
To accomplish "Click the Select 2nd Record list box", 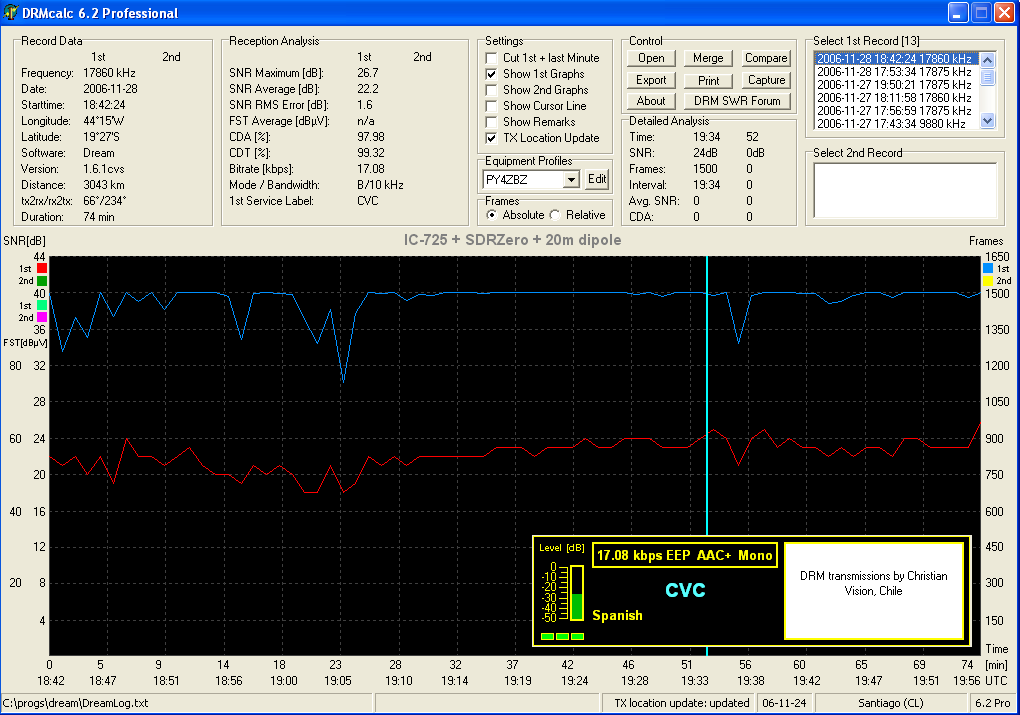I will tap(904, 189).
